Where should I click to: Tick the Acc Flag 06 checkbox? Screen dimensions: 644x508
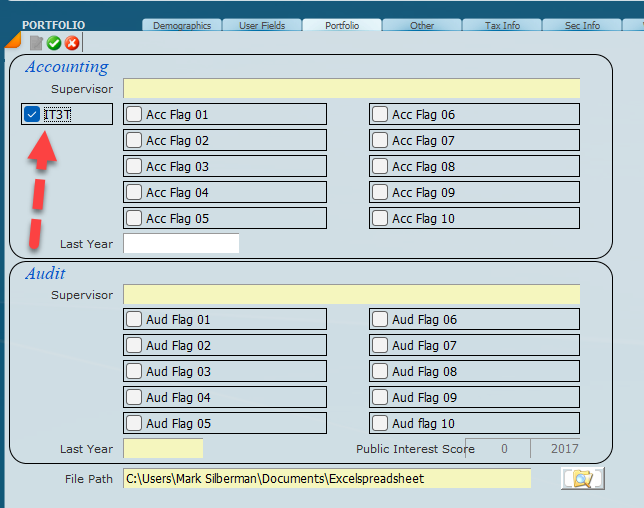380,115
